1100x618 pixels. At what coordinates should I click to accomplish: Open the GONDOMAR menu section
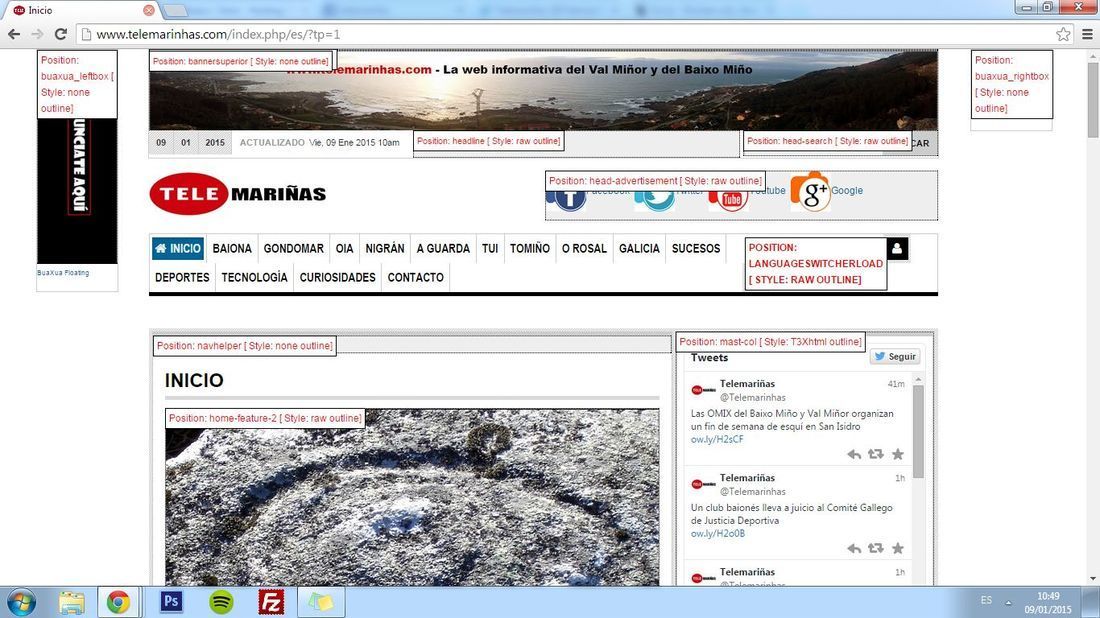293,248
